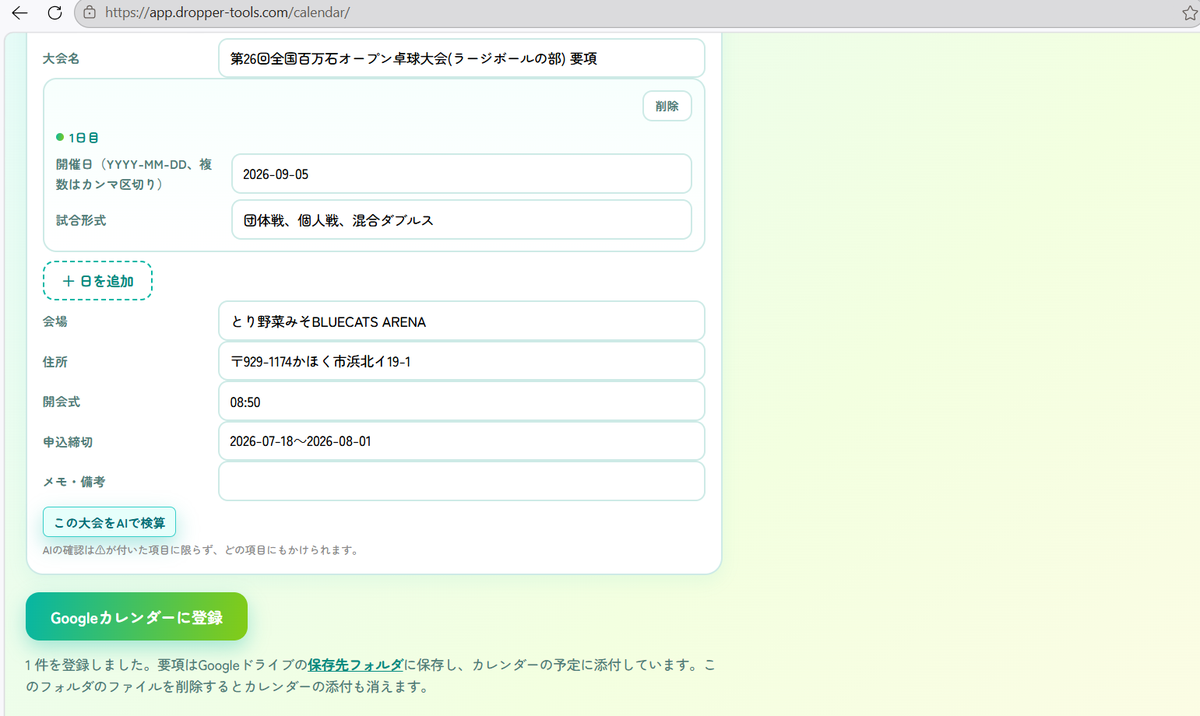1200x716 pixels.
Task: Click the メモ・備考 label text
Action: tap(74, 481)
